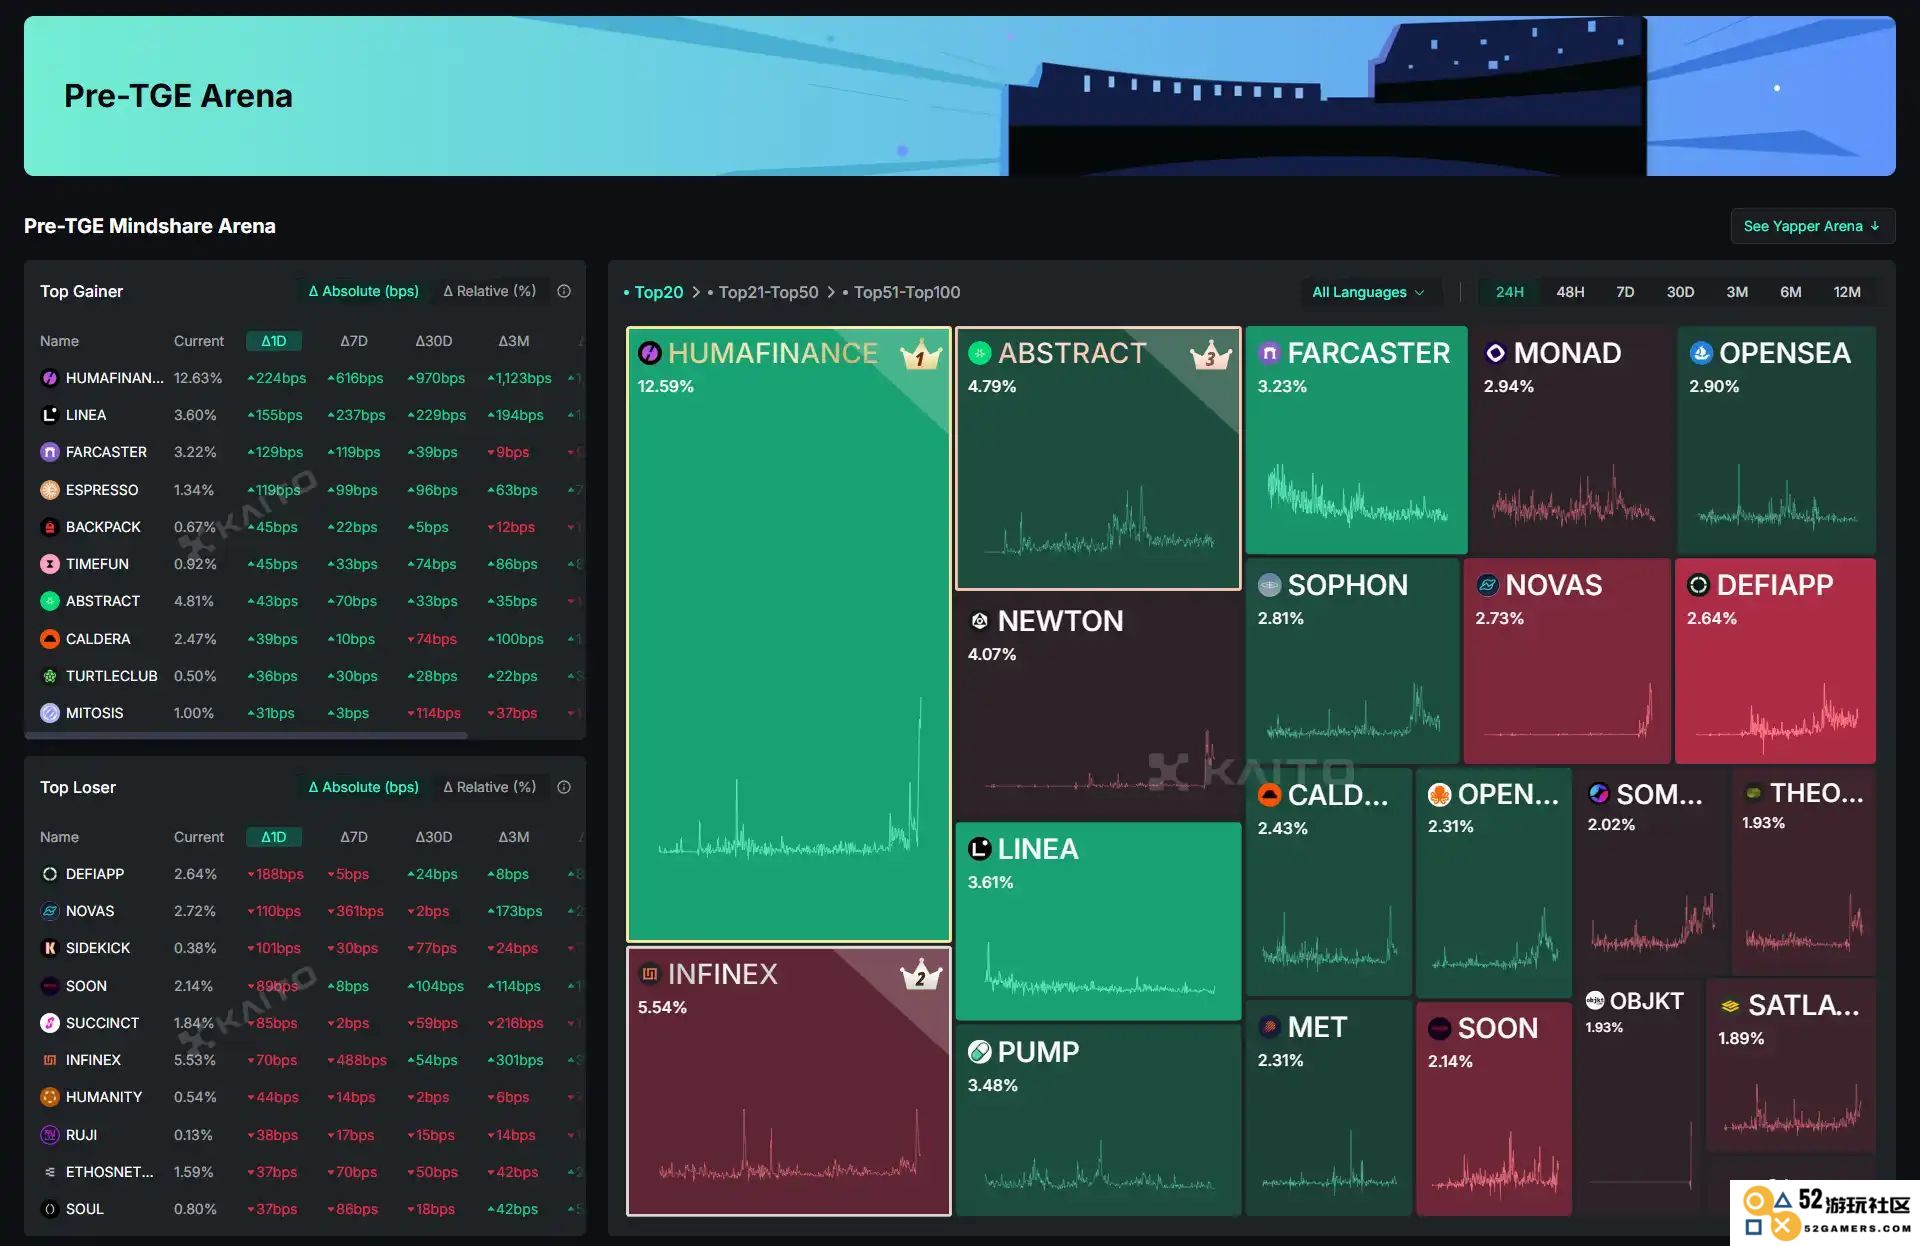Open the LINEA row in Top Gainer
The image size is (1920, 1246).
[x=305, y=415]
